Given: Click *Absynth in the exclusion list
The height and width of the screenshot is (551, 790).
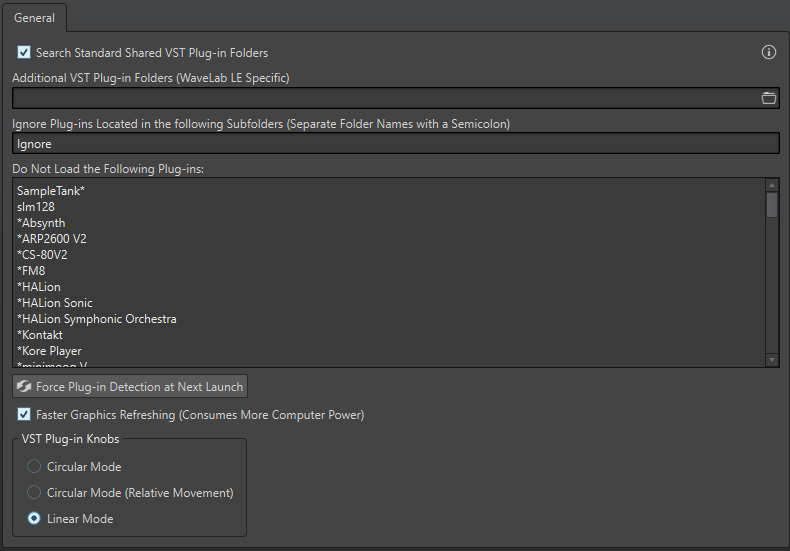Looking at the screenshot, I should point(41,223).
